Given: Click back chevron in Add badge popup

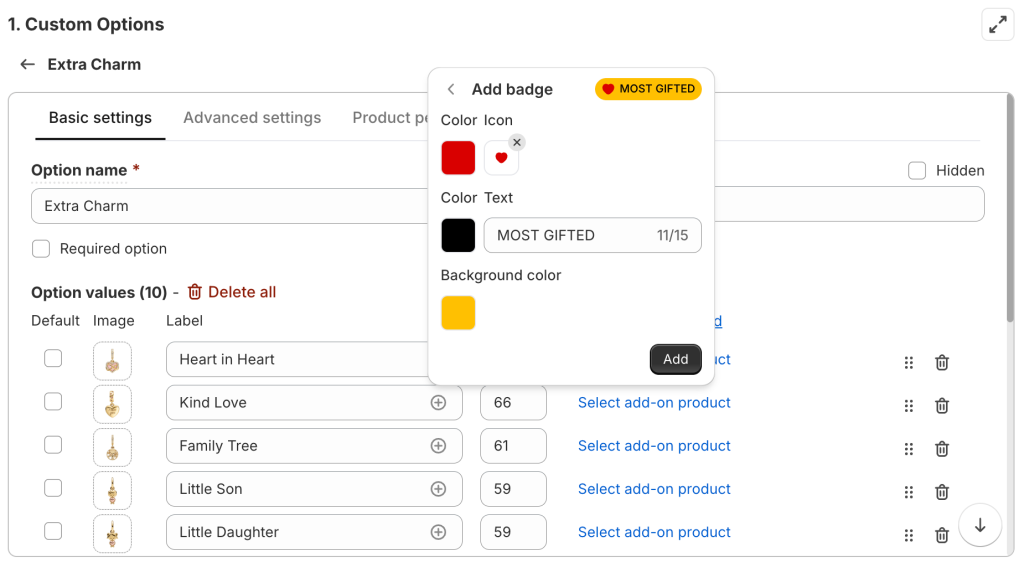Looking at the screenshot, I should (451, 89).
